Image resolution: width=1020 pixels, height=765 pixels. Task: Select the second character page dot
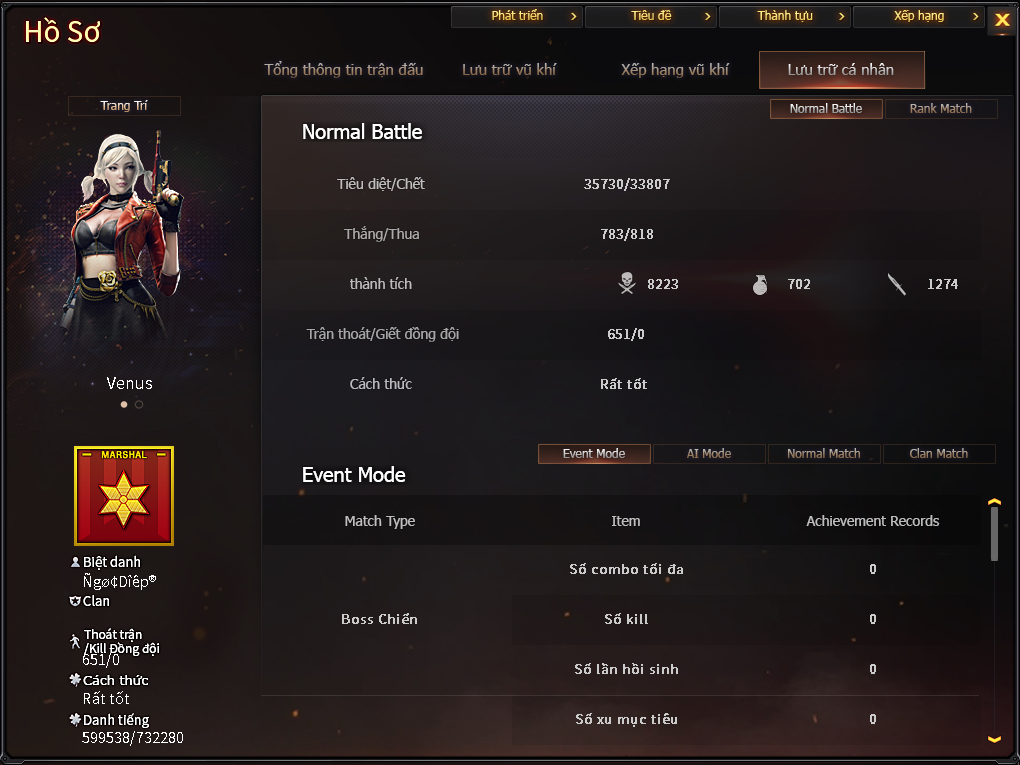[x=139, y=405]
